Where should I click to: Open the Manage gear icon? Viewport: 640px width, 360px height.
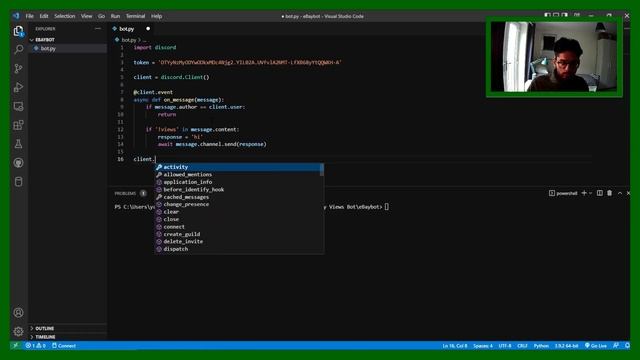click(18, 331)
